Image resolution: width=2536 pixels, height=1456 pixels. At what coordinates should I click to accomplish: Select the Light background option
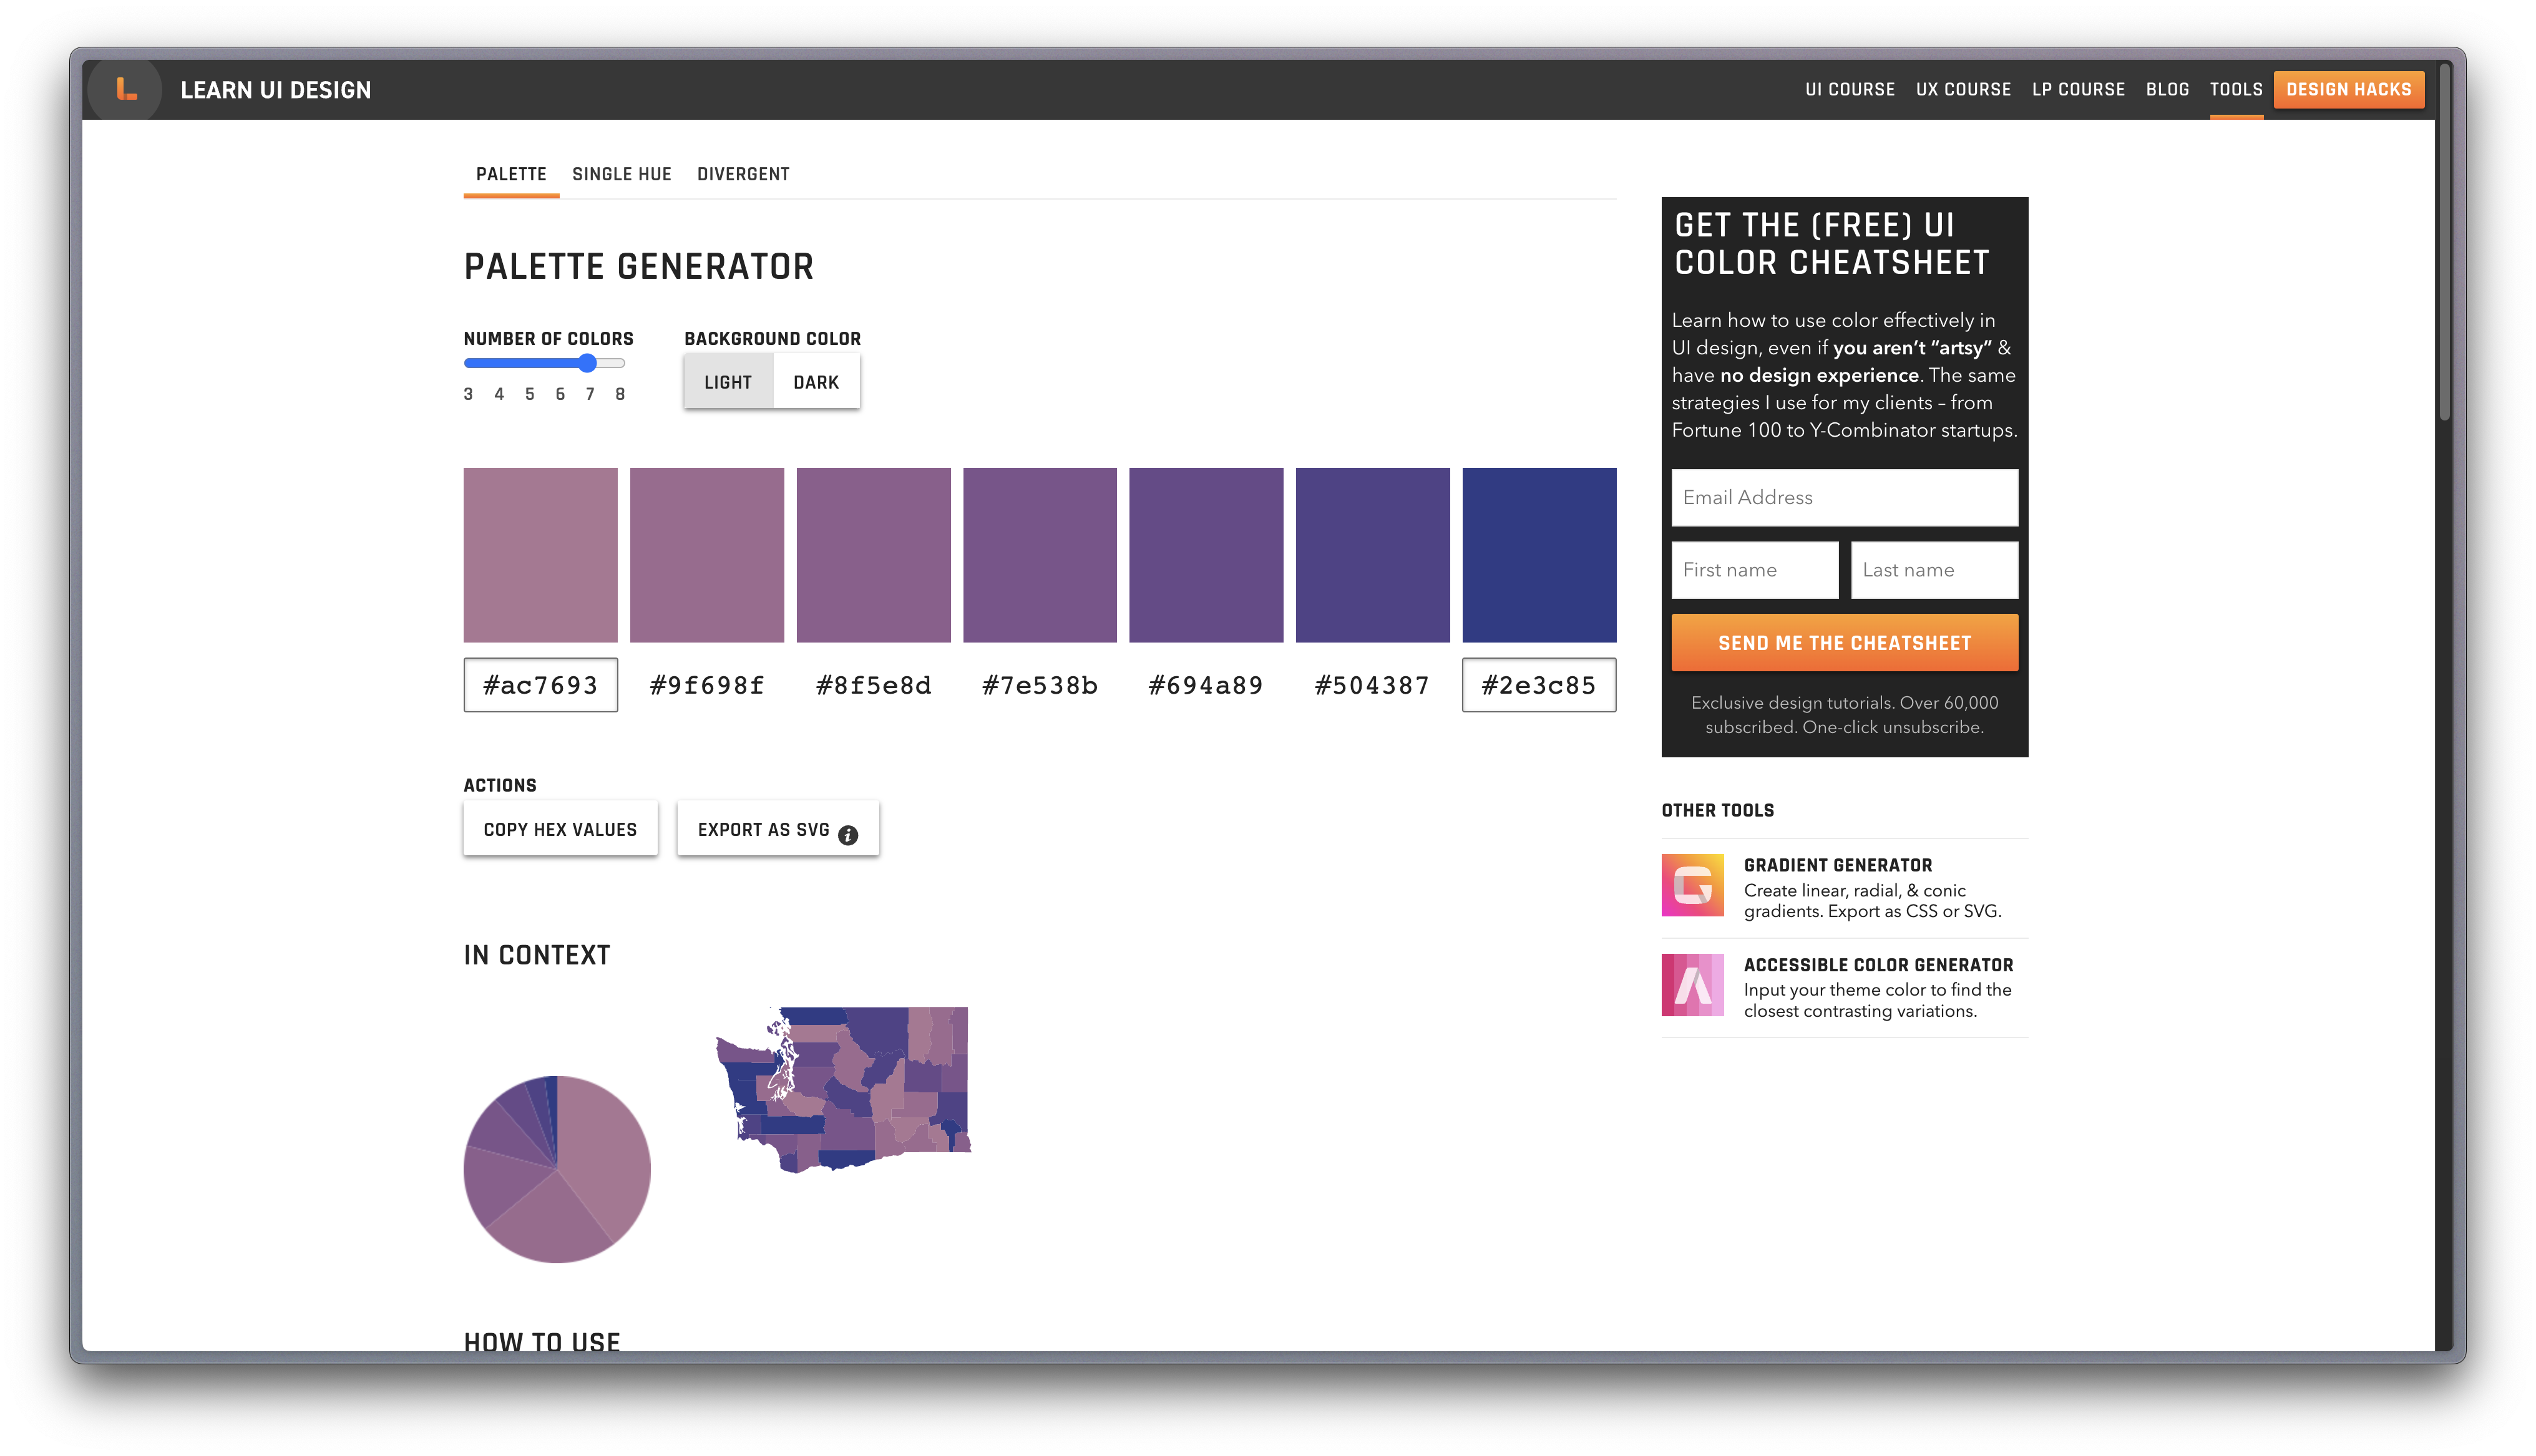(728, 382)
